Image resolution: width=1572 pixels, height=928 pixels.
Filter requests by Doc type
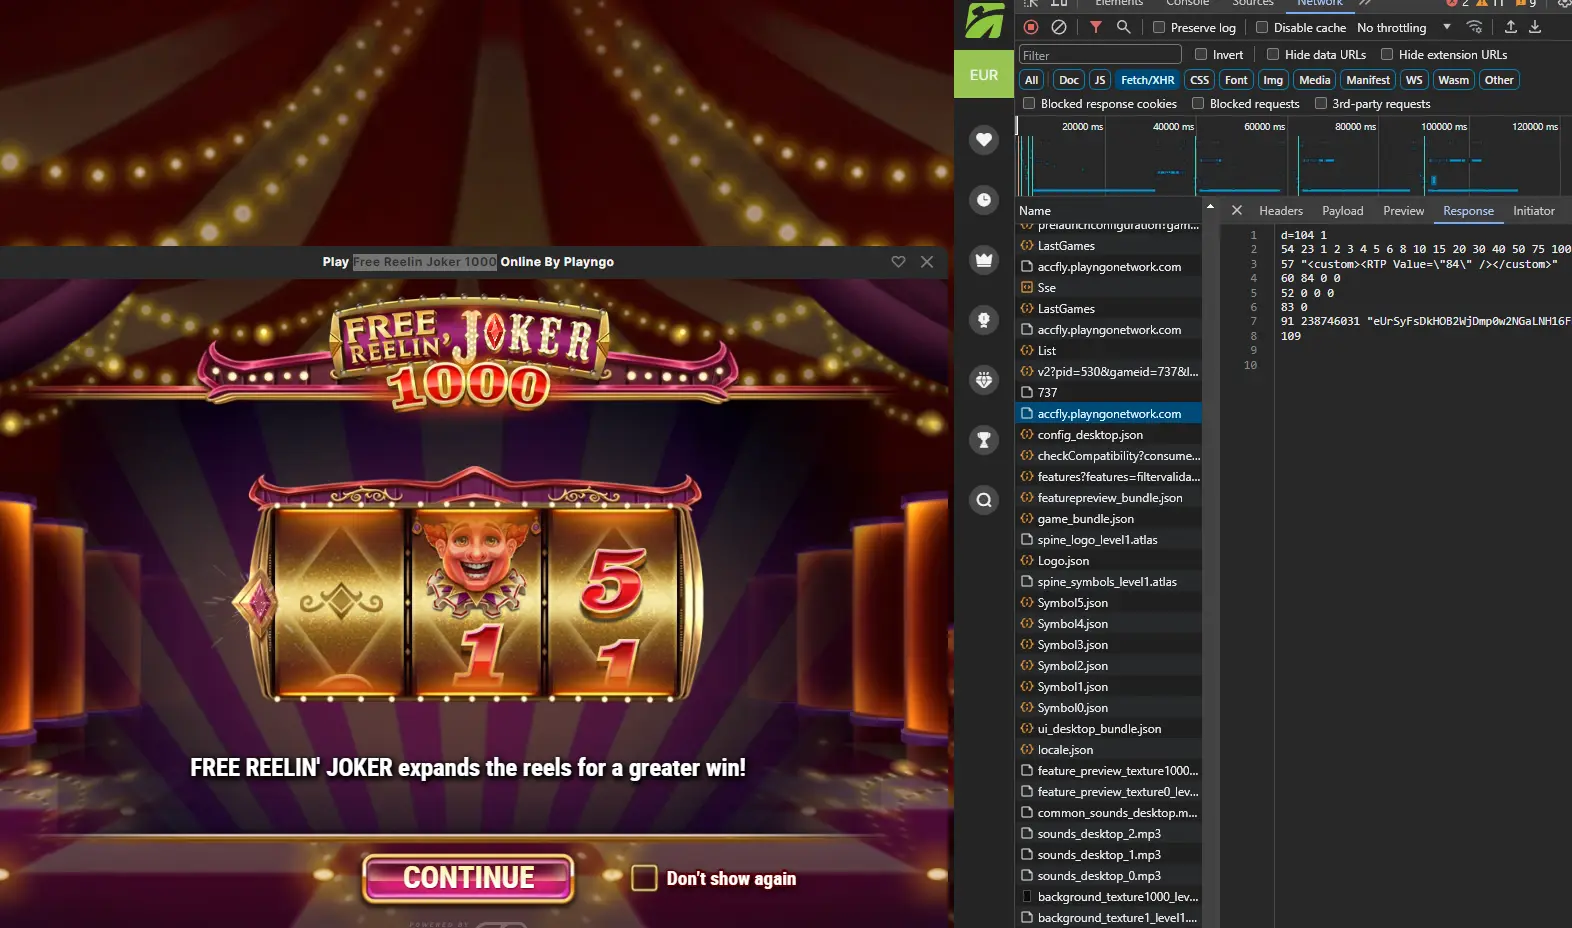click(x=1069, y=80)
